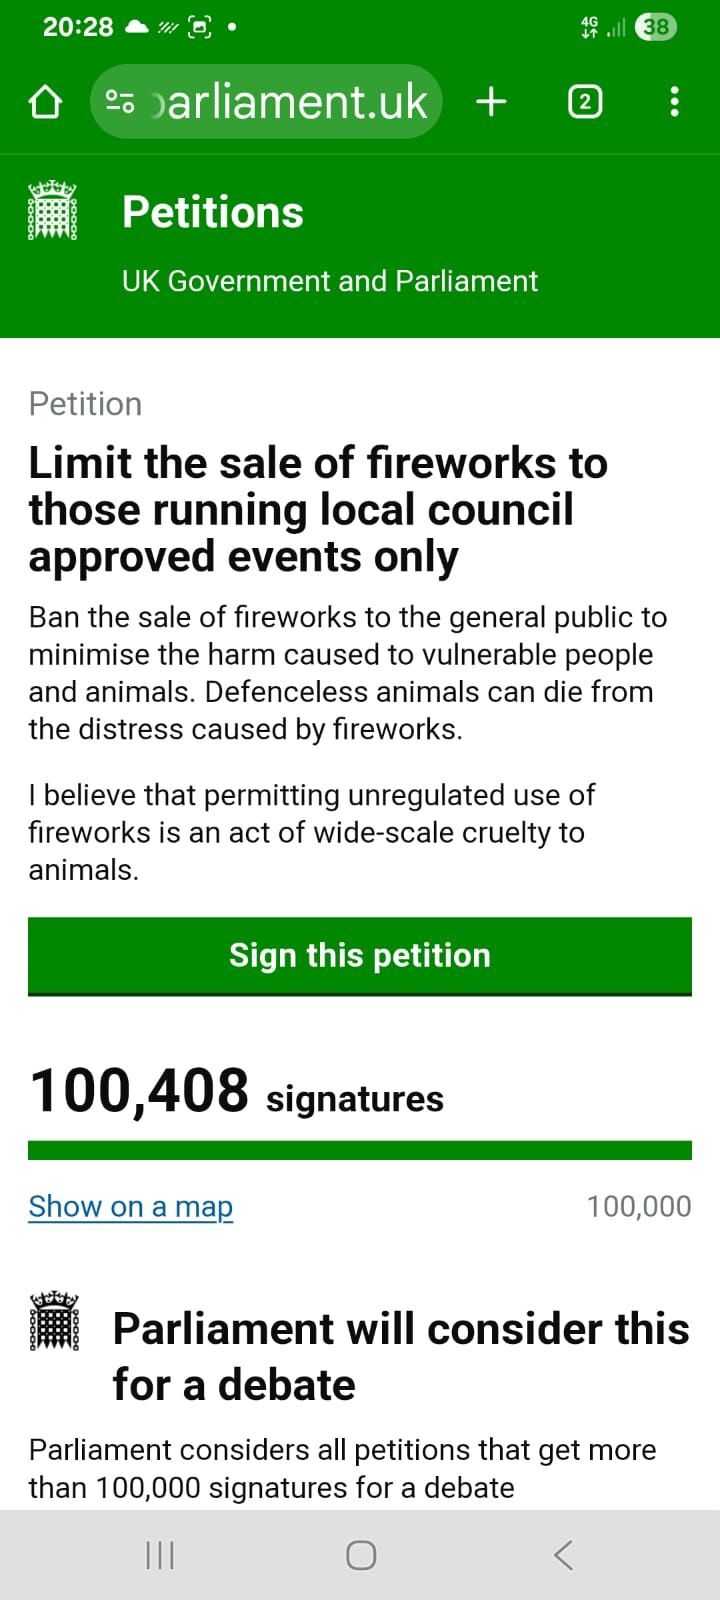Image resolution: width=720 pixels, height=1600 pixels.
Task: Tap the 4G signal status icon
Action: tap(590, 27)
